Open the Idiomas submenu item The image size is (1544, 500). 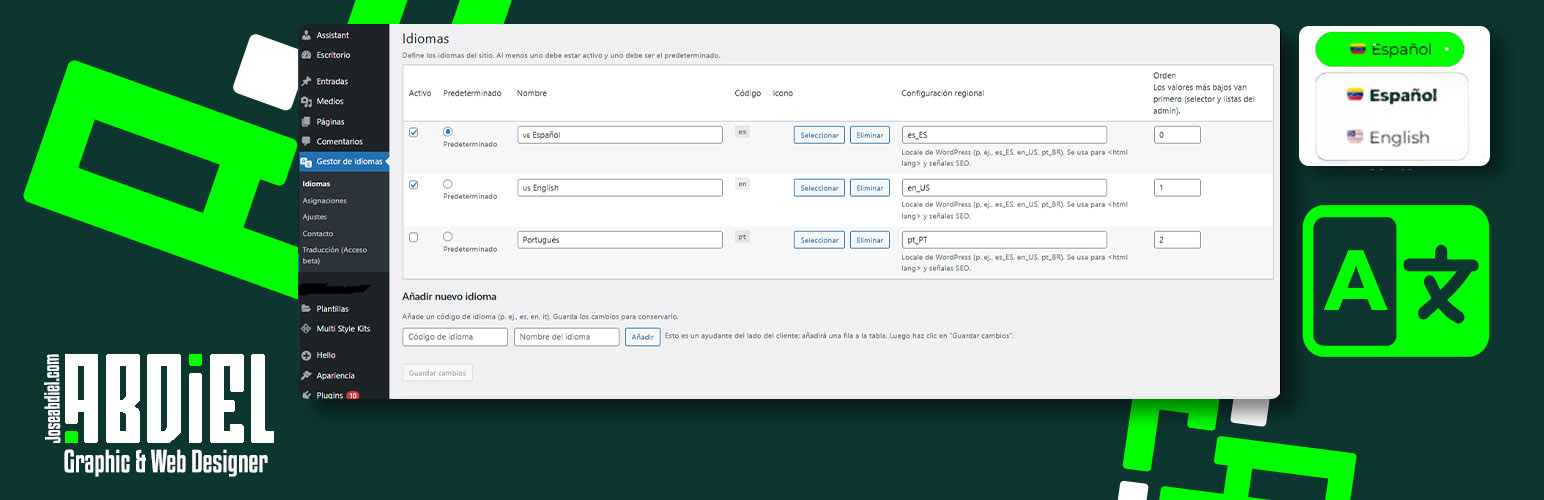click(316, 184)
